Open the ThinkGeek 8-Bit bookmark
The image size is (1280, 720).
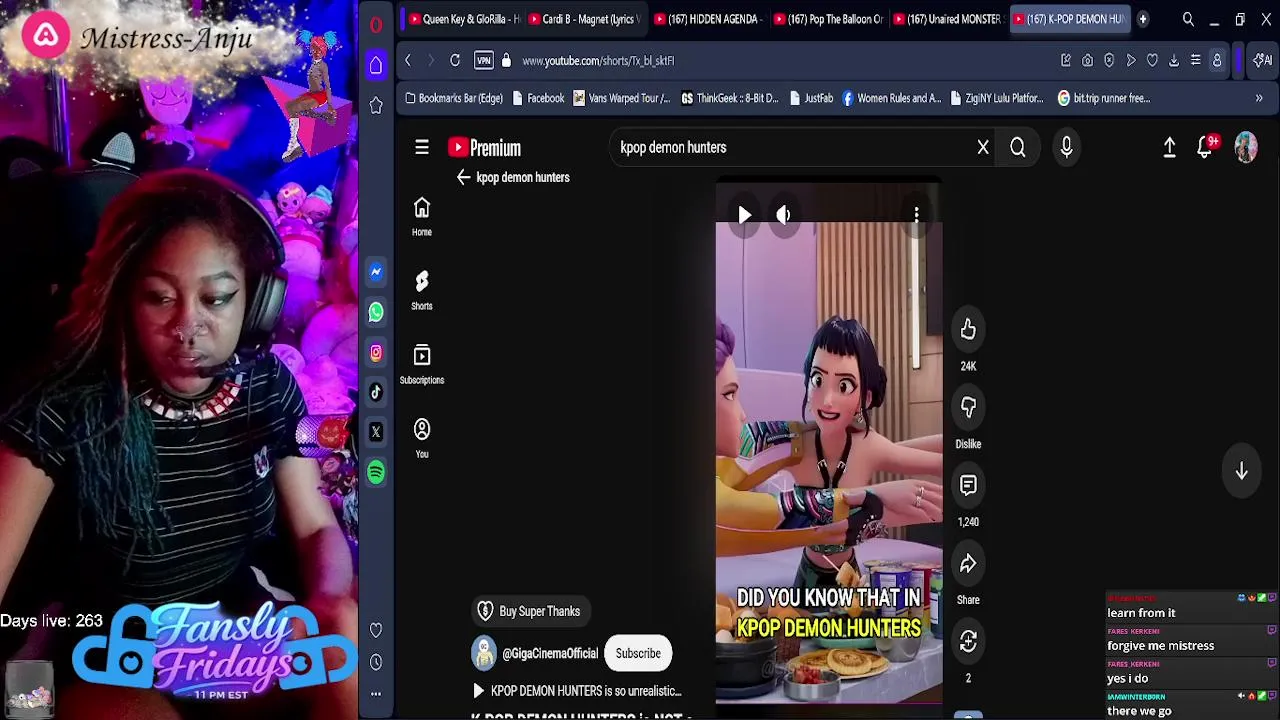(729, 98)
